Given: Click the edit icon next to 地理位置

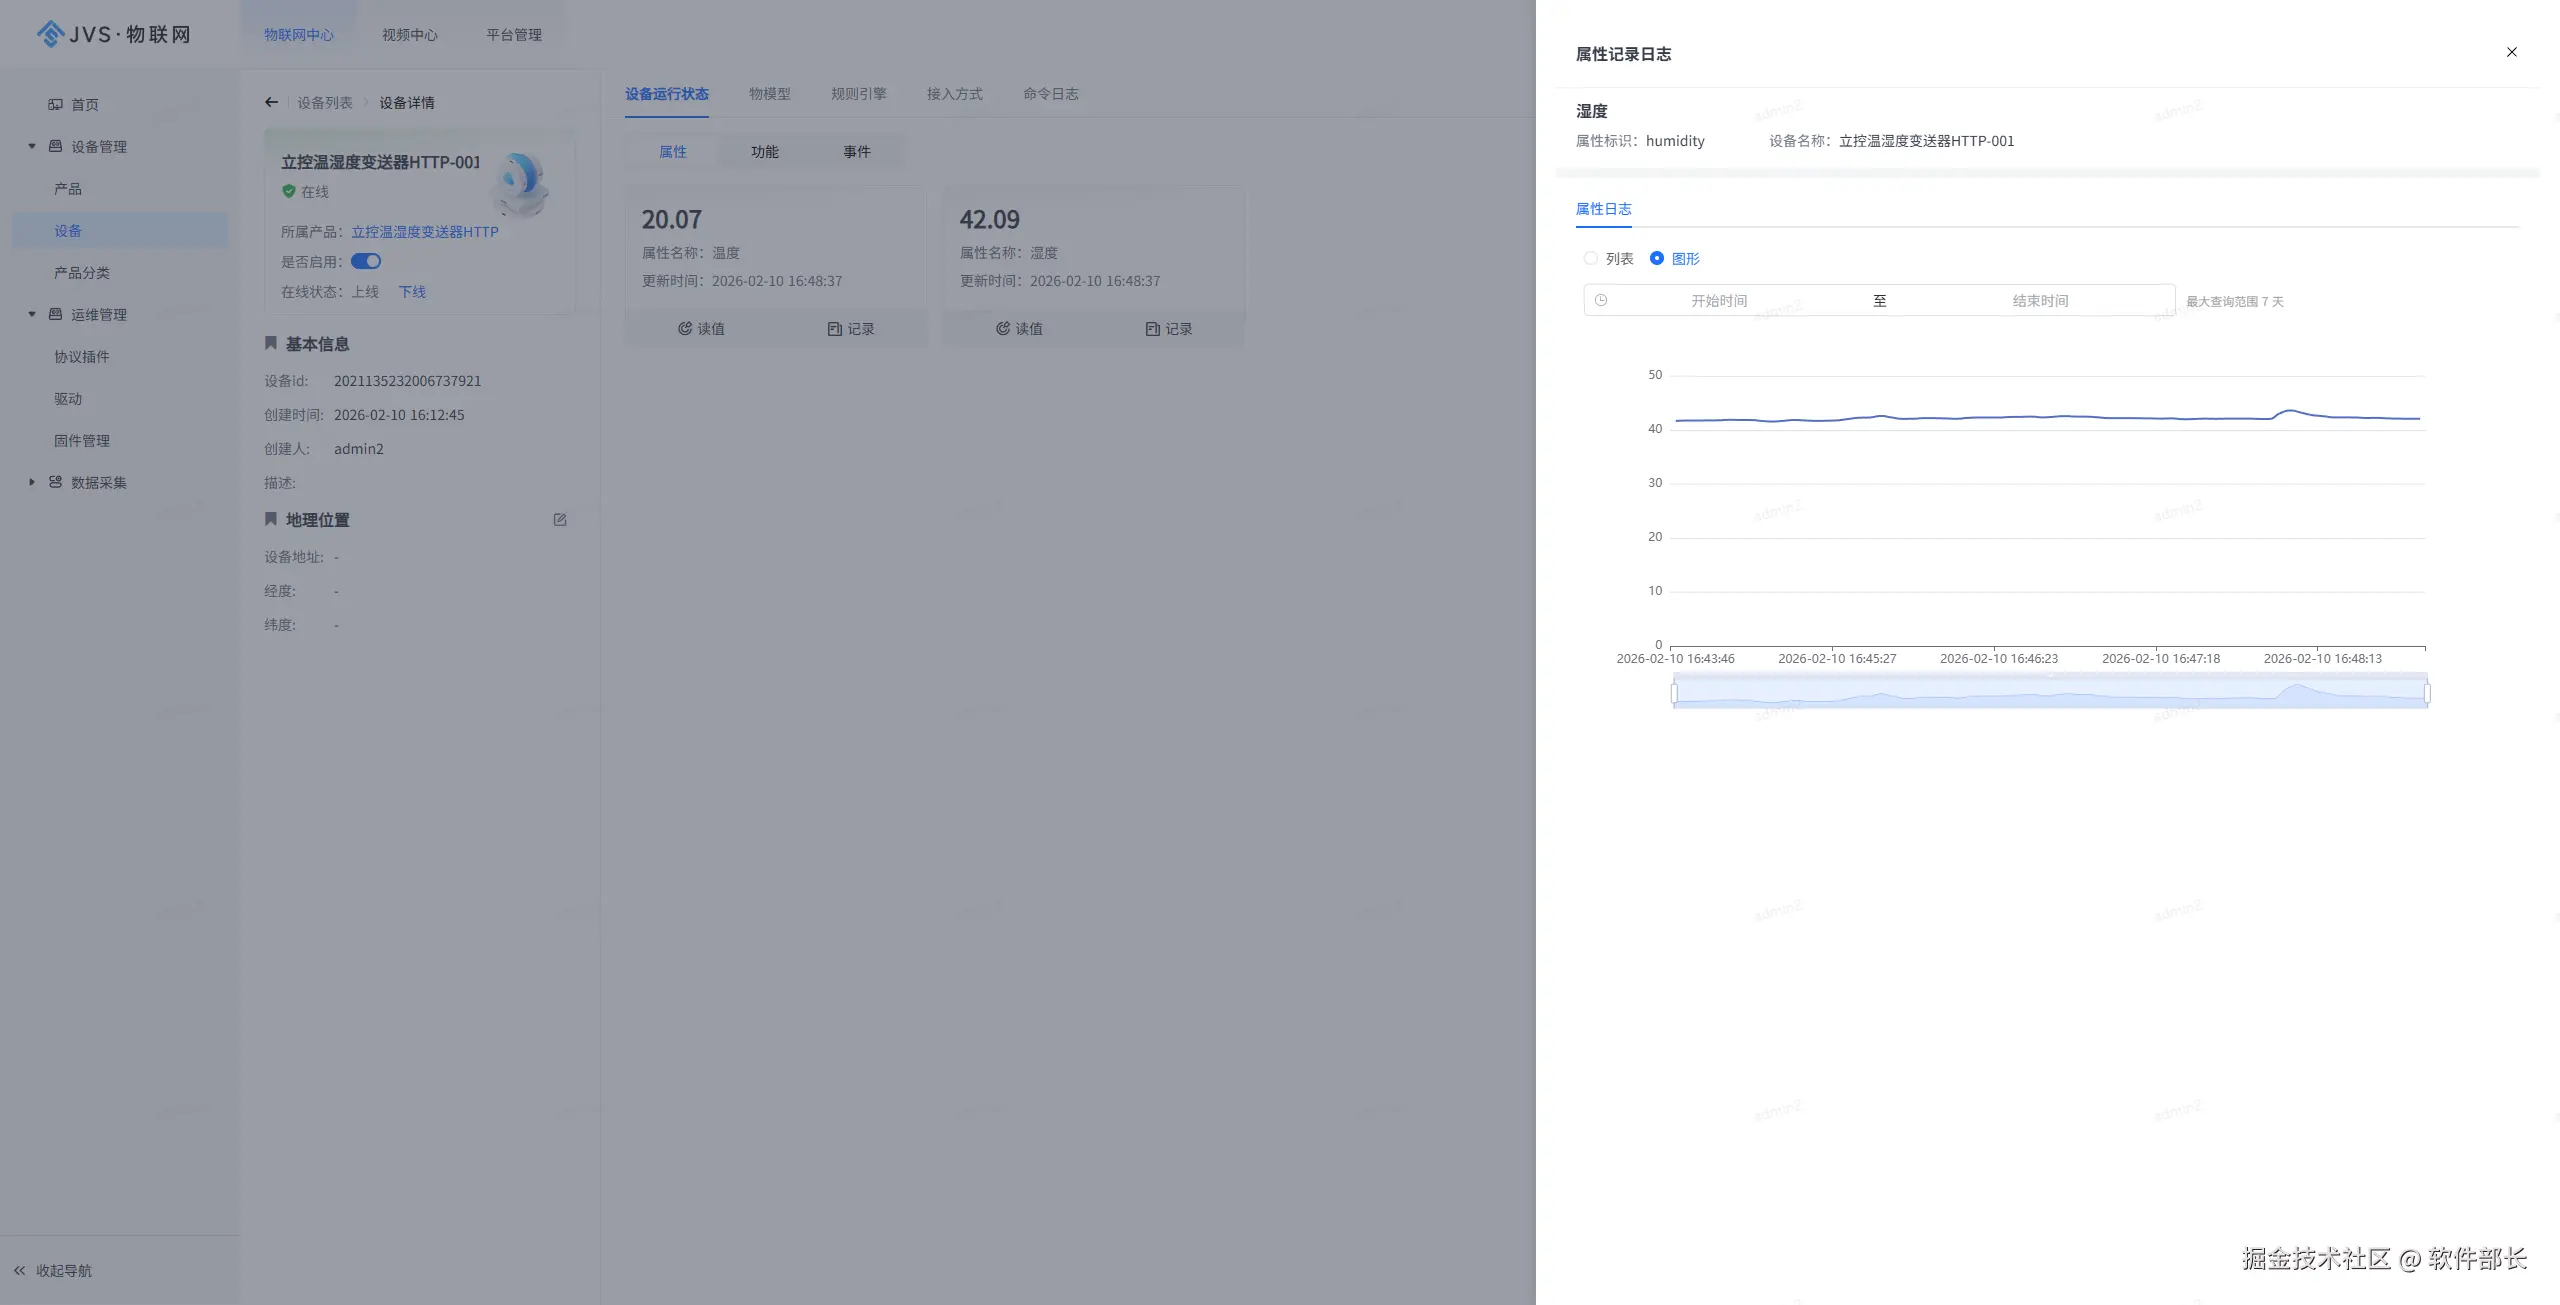Looking at the screenshot, I should pyautogui.click(x=560, y=520).
